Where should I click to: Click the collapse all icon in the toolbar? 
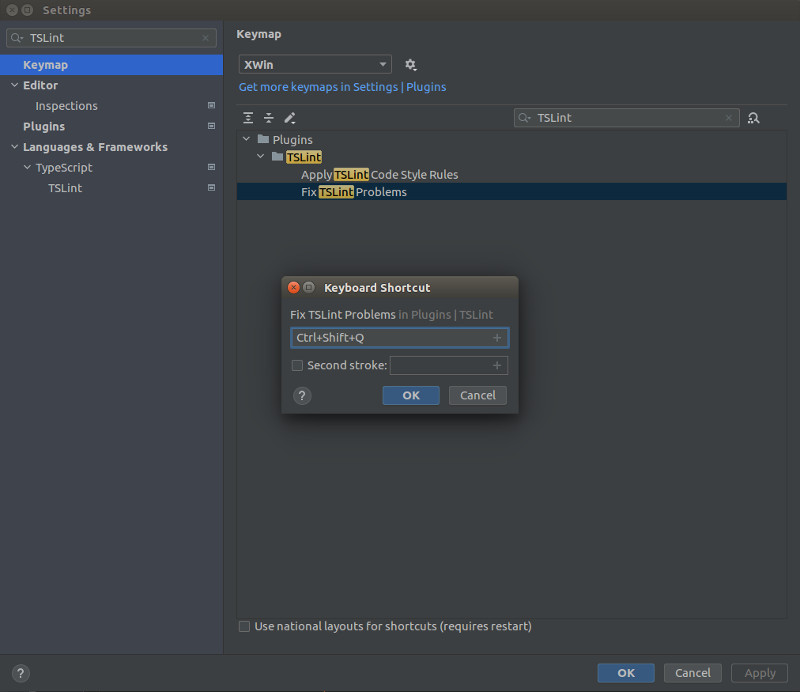pos(268,117)
